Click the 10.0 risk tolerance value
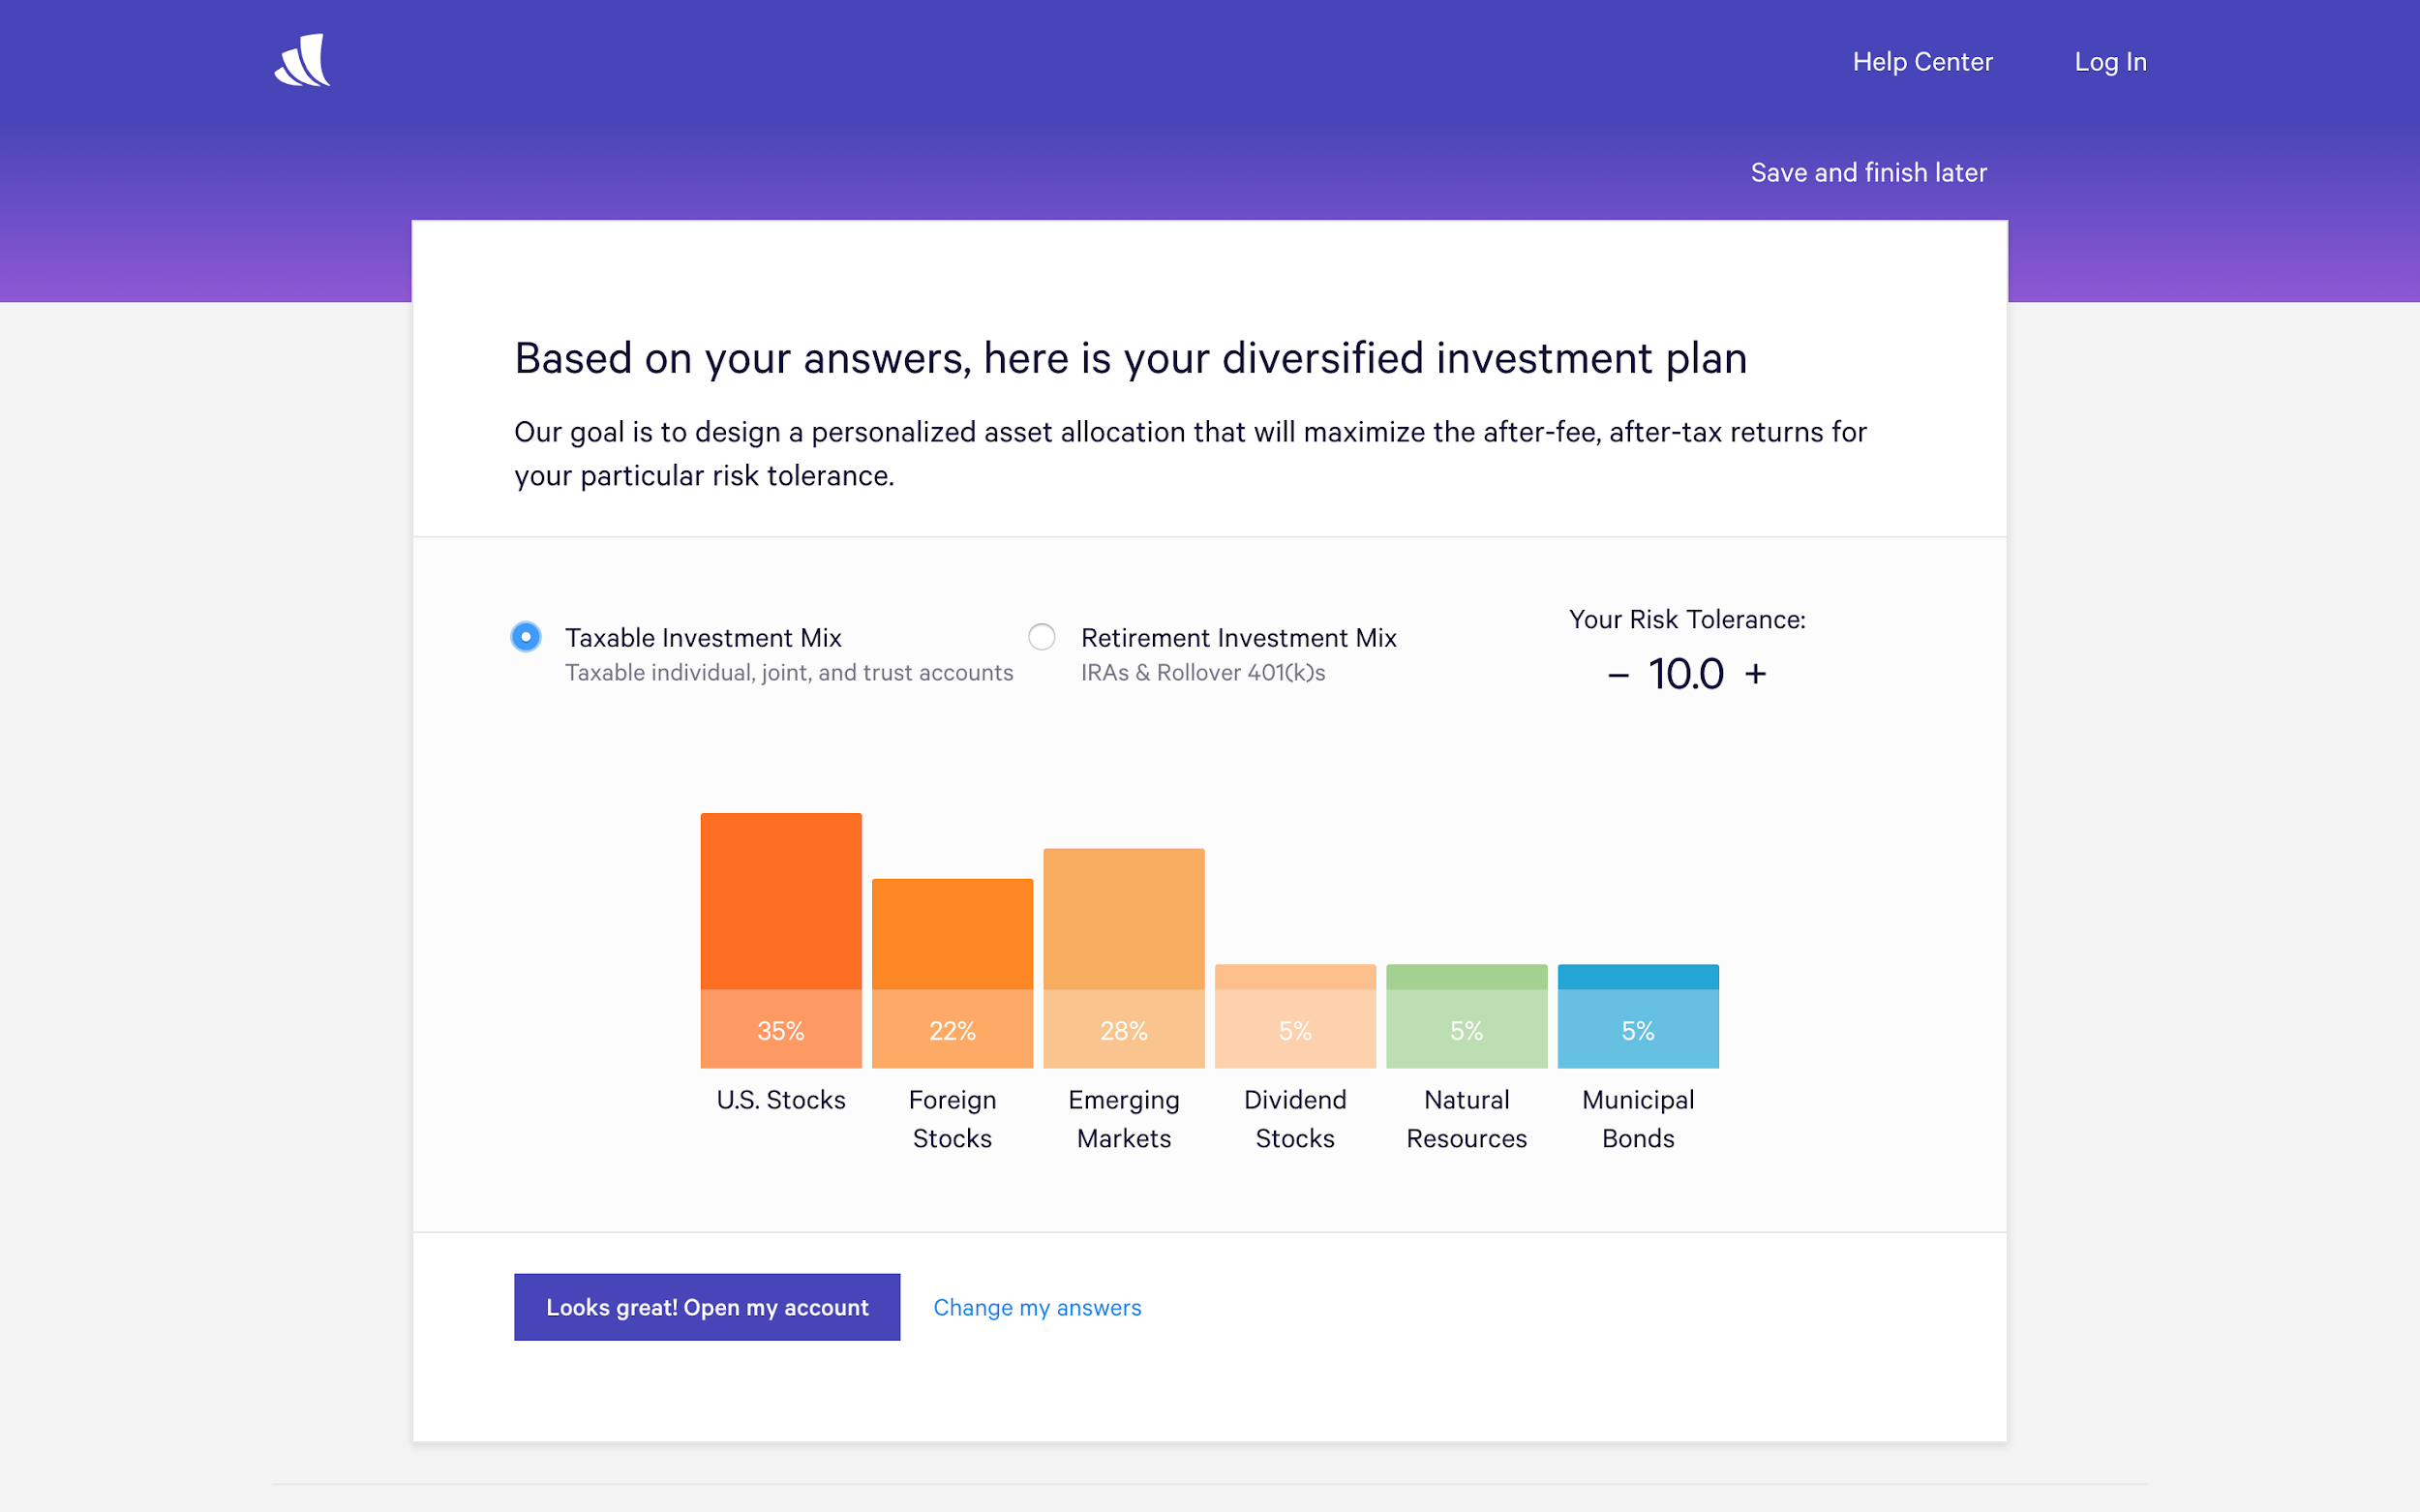 coord(1686,674)
